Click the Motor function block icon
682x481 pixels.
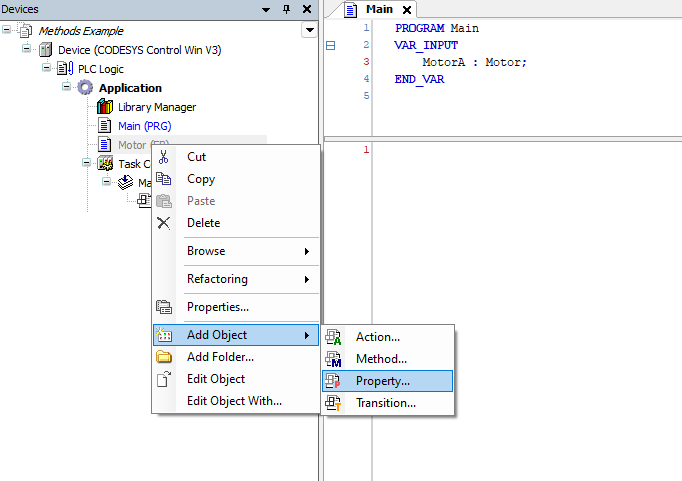coord(104,144)
